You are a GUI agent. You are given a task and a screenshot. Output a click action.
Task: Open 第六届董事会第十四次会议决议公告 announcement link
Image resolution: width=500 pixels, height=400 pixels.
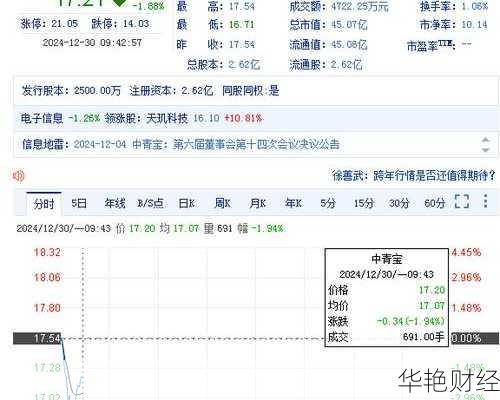256,144
